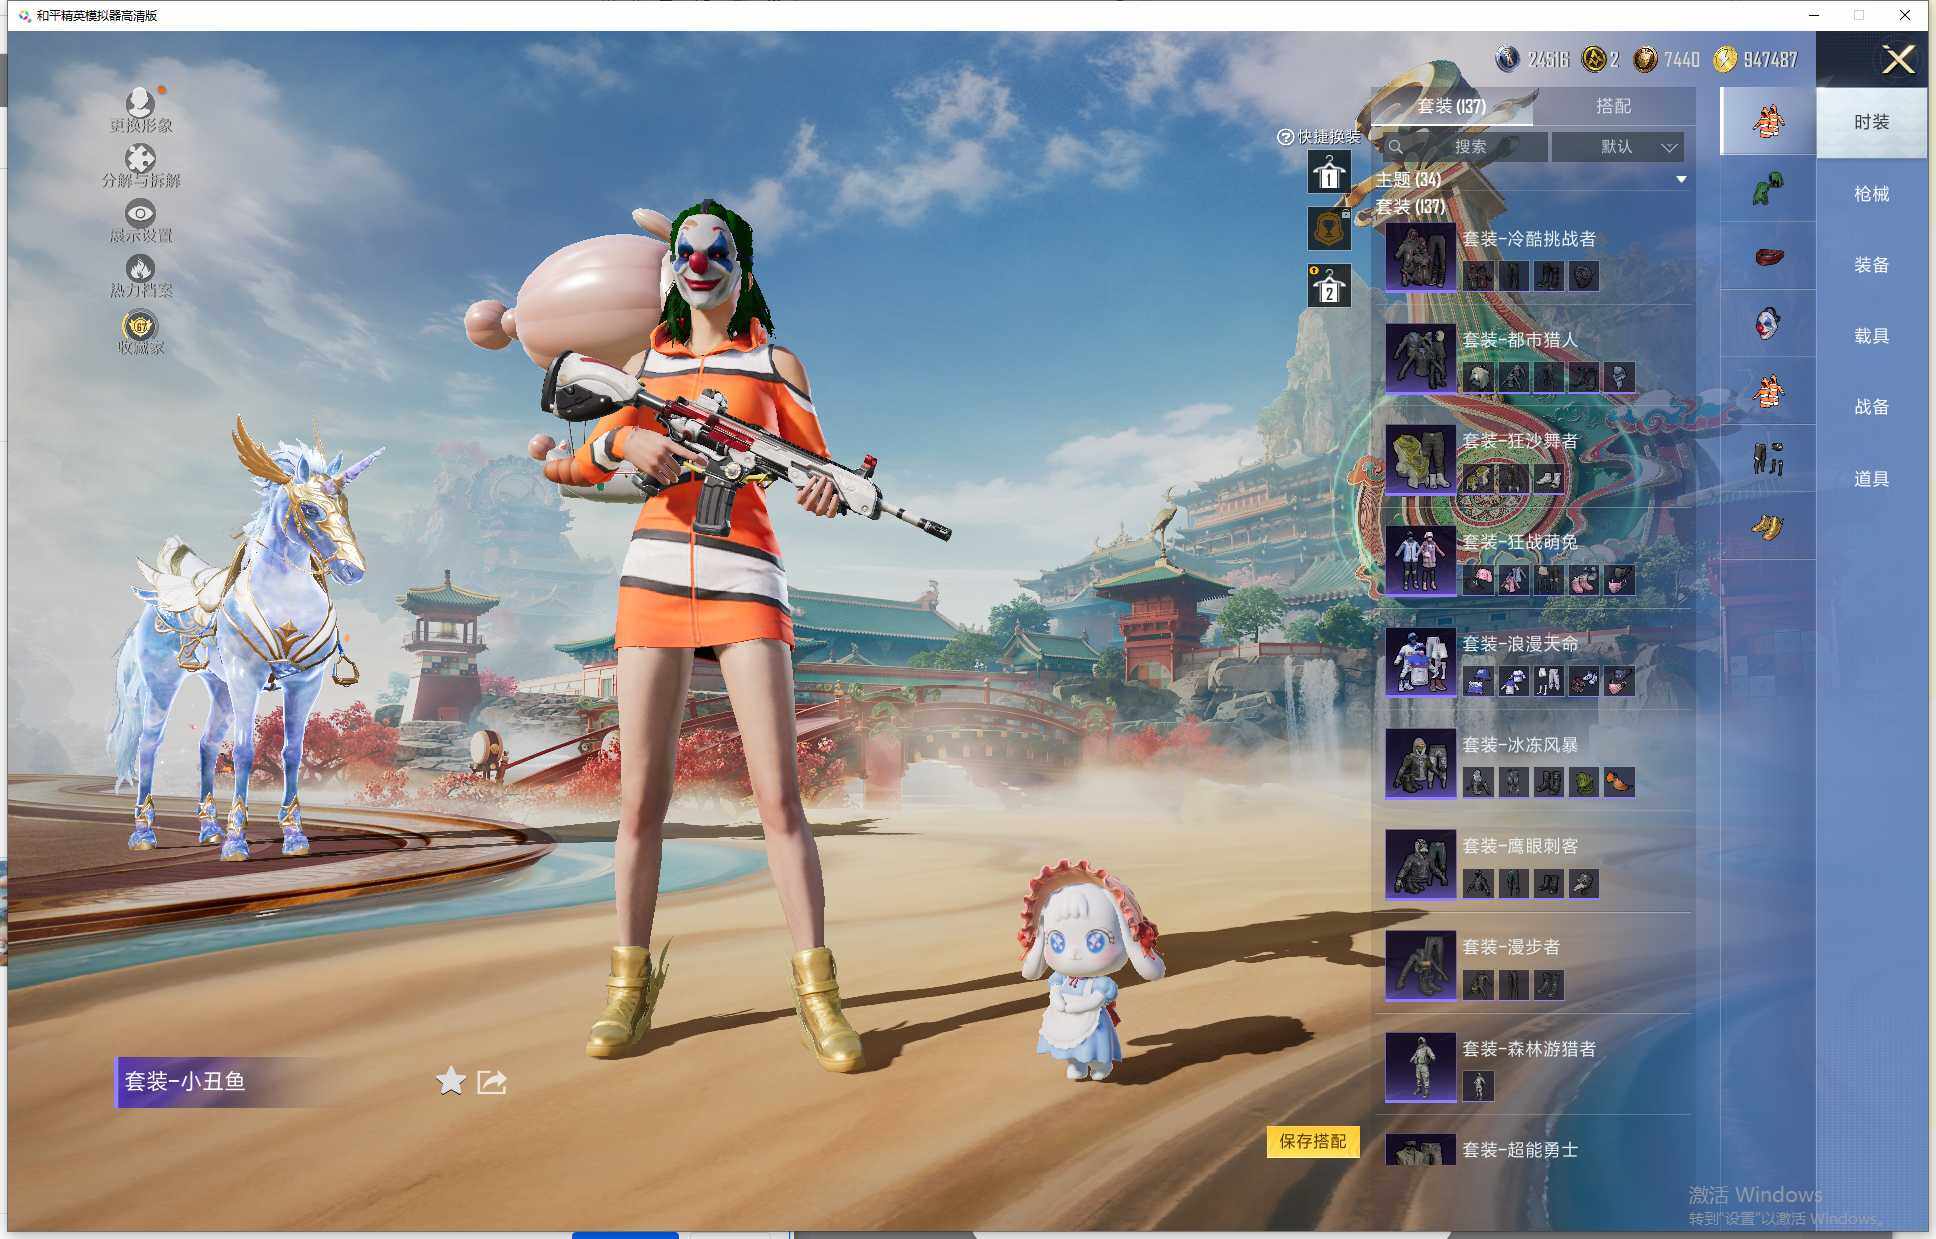
Task: Select the golden shoes slot icon
Action: point(1767,526)
